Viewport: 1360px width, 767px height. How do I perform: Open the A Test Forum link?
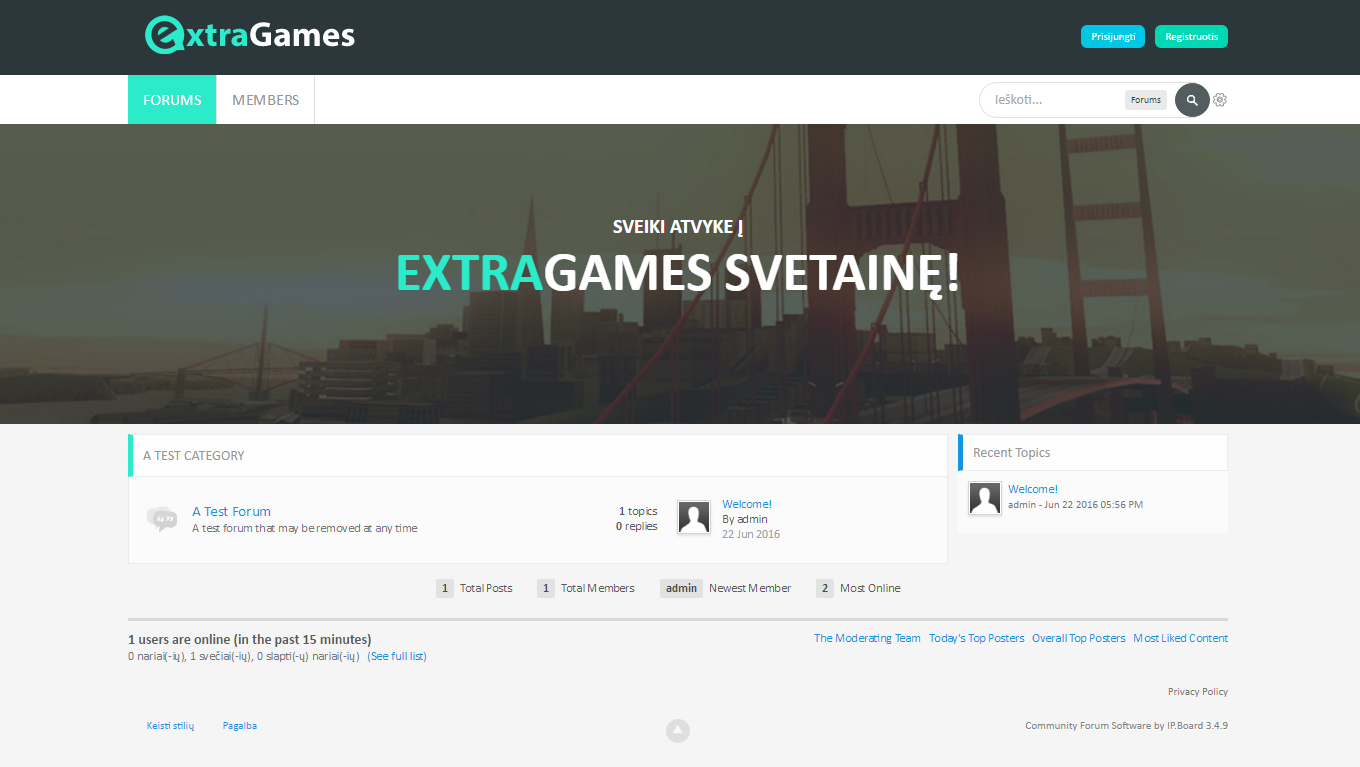point(231,511)
